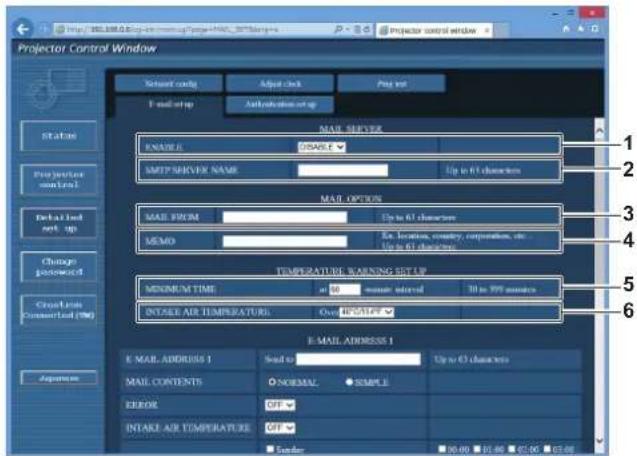This screenshot has height=456, width=637.
Task: Open a new browser tab
Action: click(x=501, y=30)
